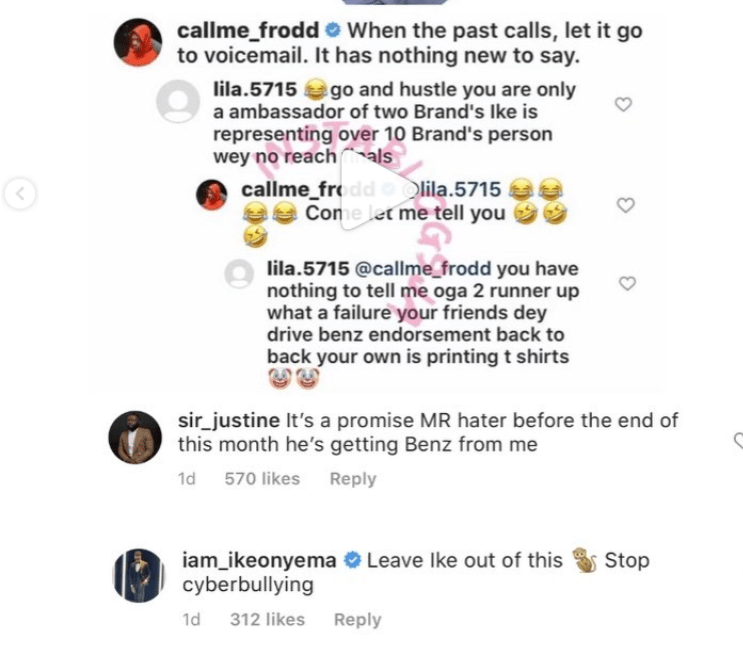Image resolution: width=743 pixels, height=664 pixels.
Task: Like callme_frodd's "Come let me tell you" reply
Action: [626, 205]
